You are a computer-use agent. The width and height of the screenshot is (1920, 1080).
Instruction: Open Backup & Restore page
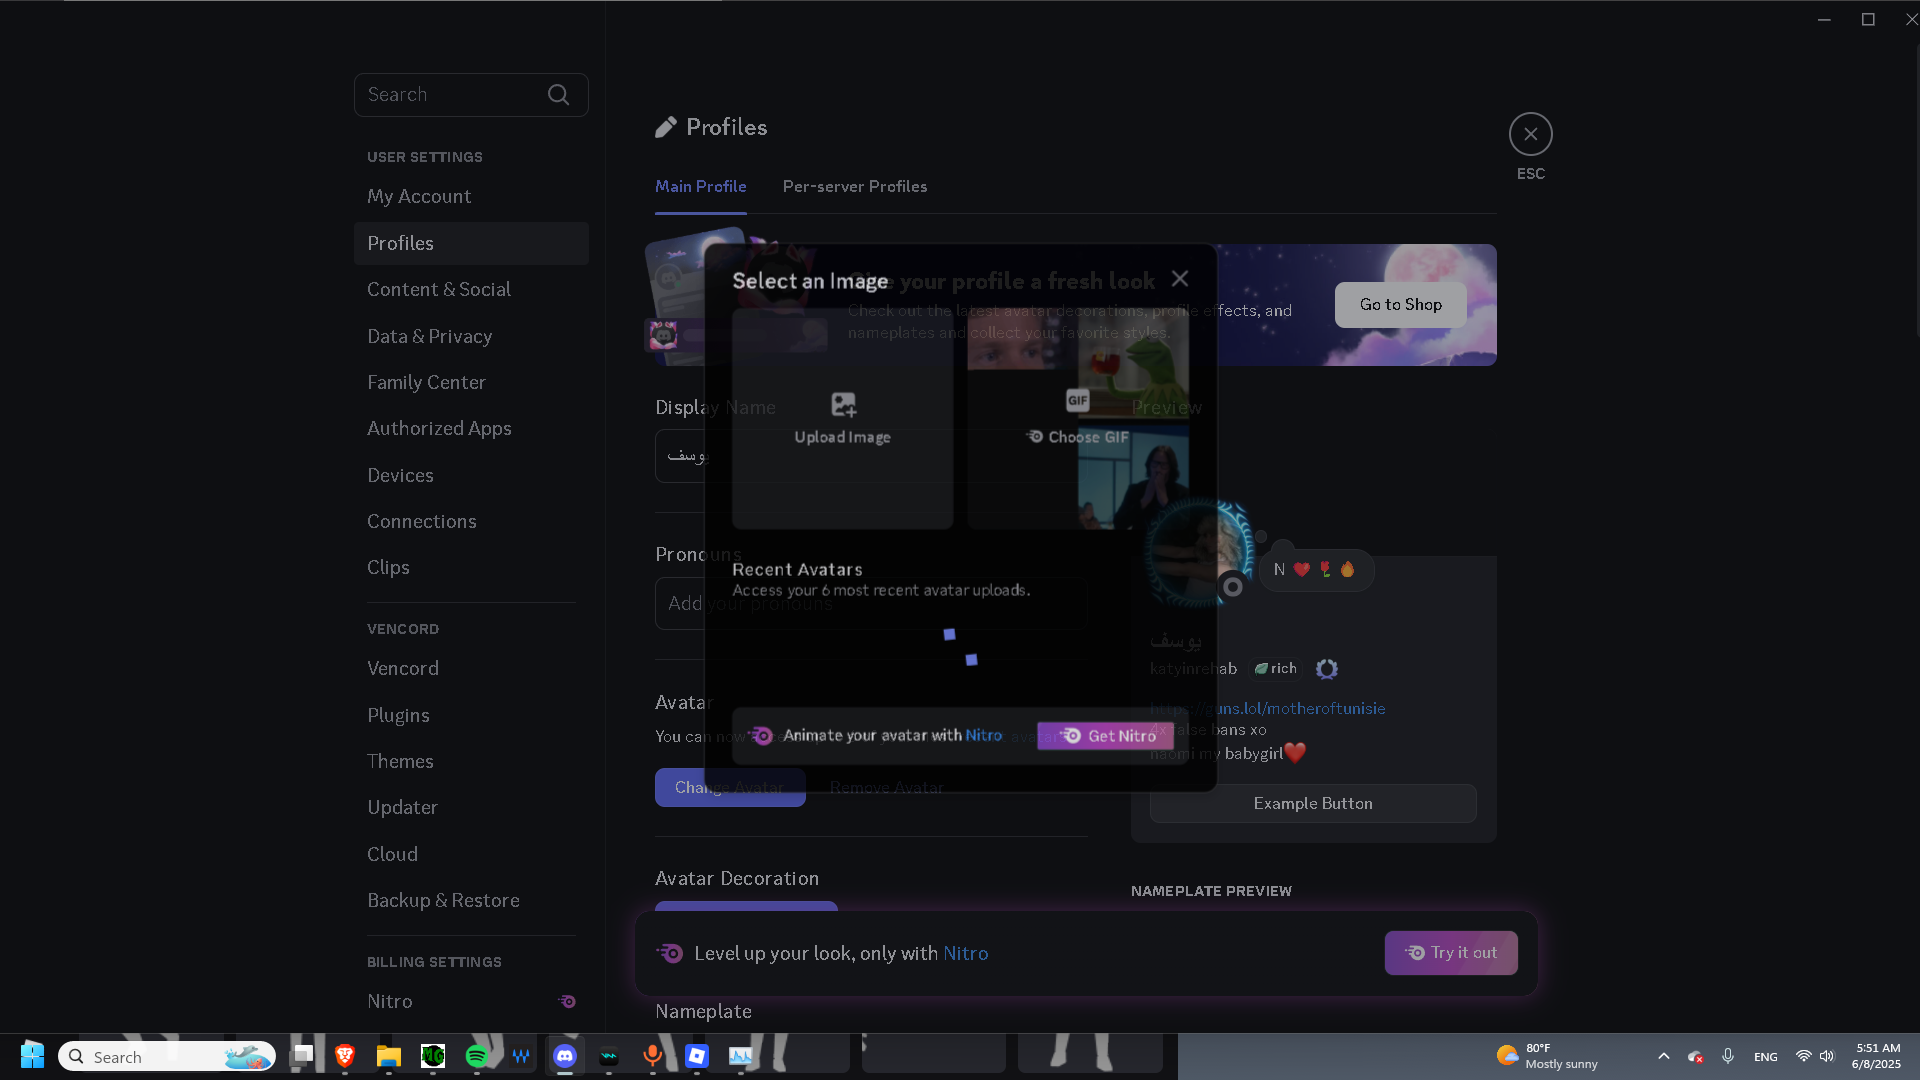click(x=471, y=900)
